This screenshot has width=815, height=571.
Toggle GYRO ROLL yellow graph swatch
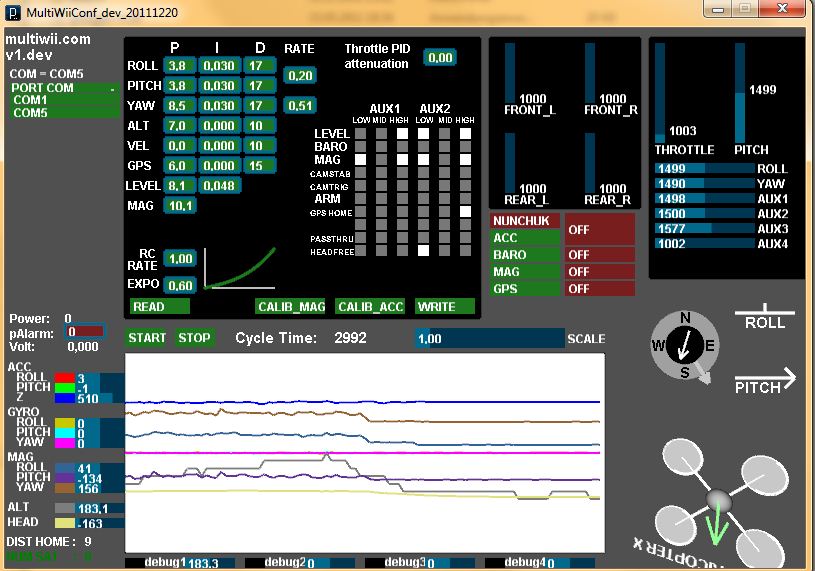65,423
